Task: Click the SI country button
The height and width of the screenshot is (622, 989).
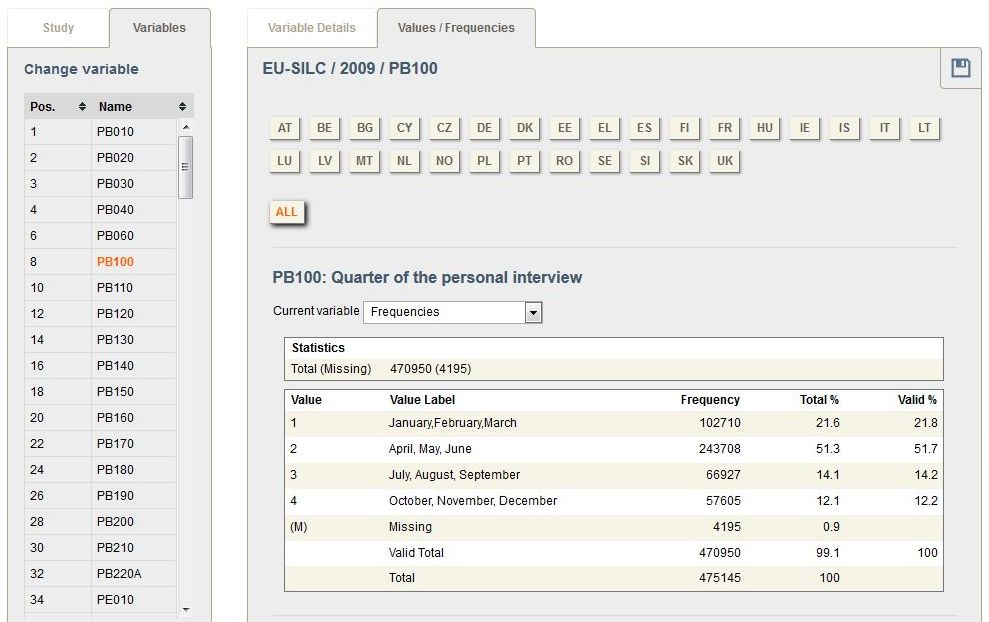Action: (x=645, y=160)
